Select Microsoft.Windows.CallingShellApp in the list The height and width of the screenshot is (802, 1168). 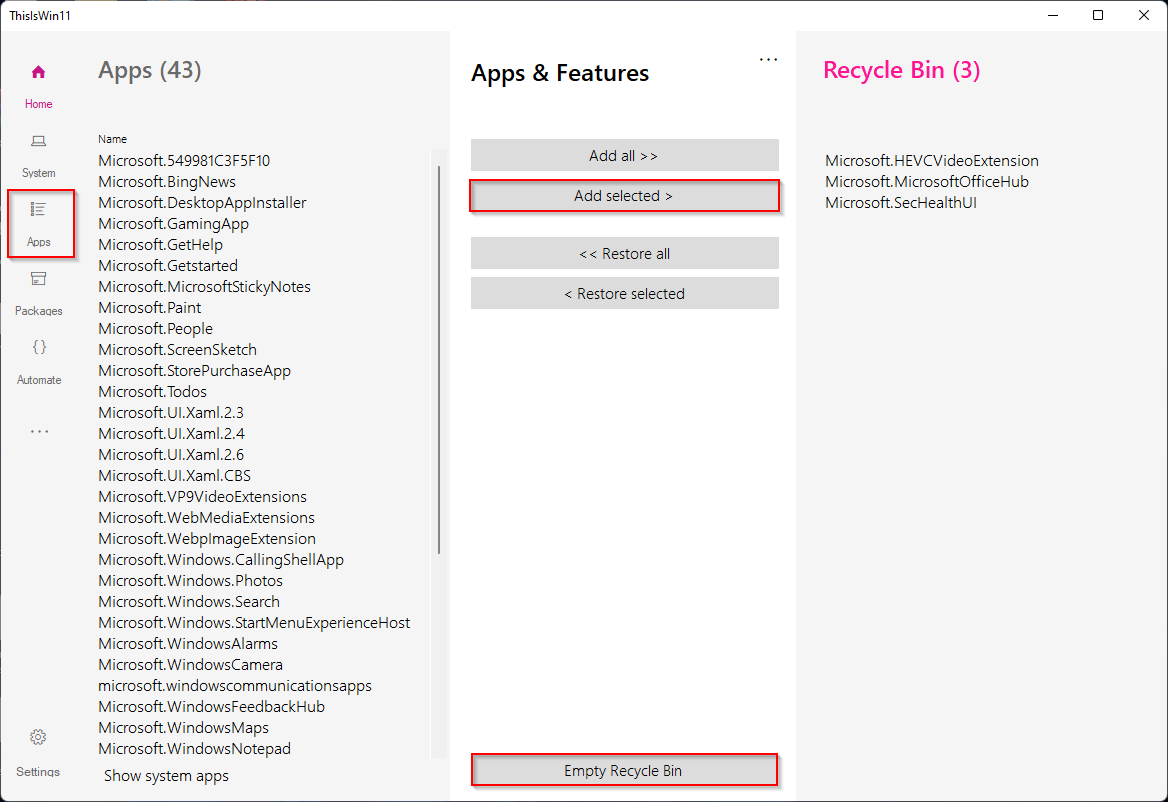[x=220, y=559]
